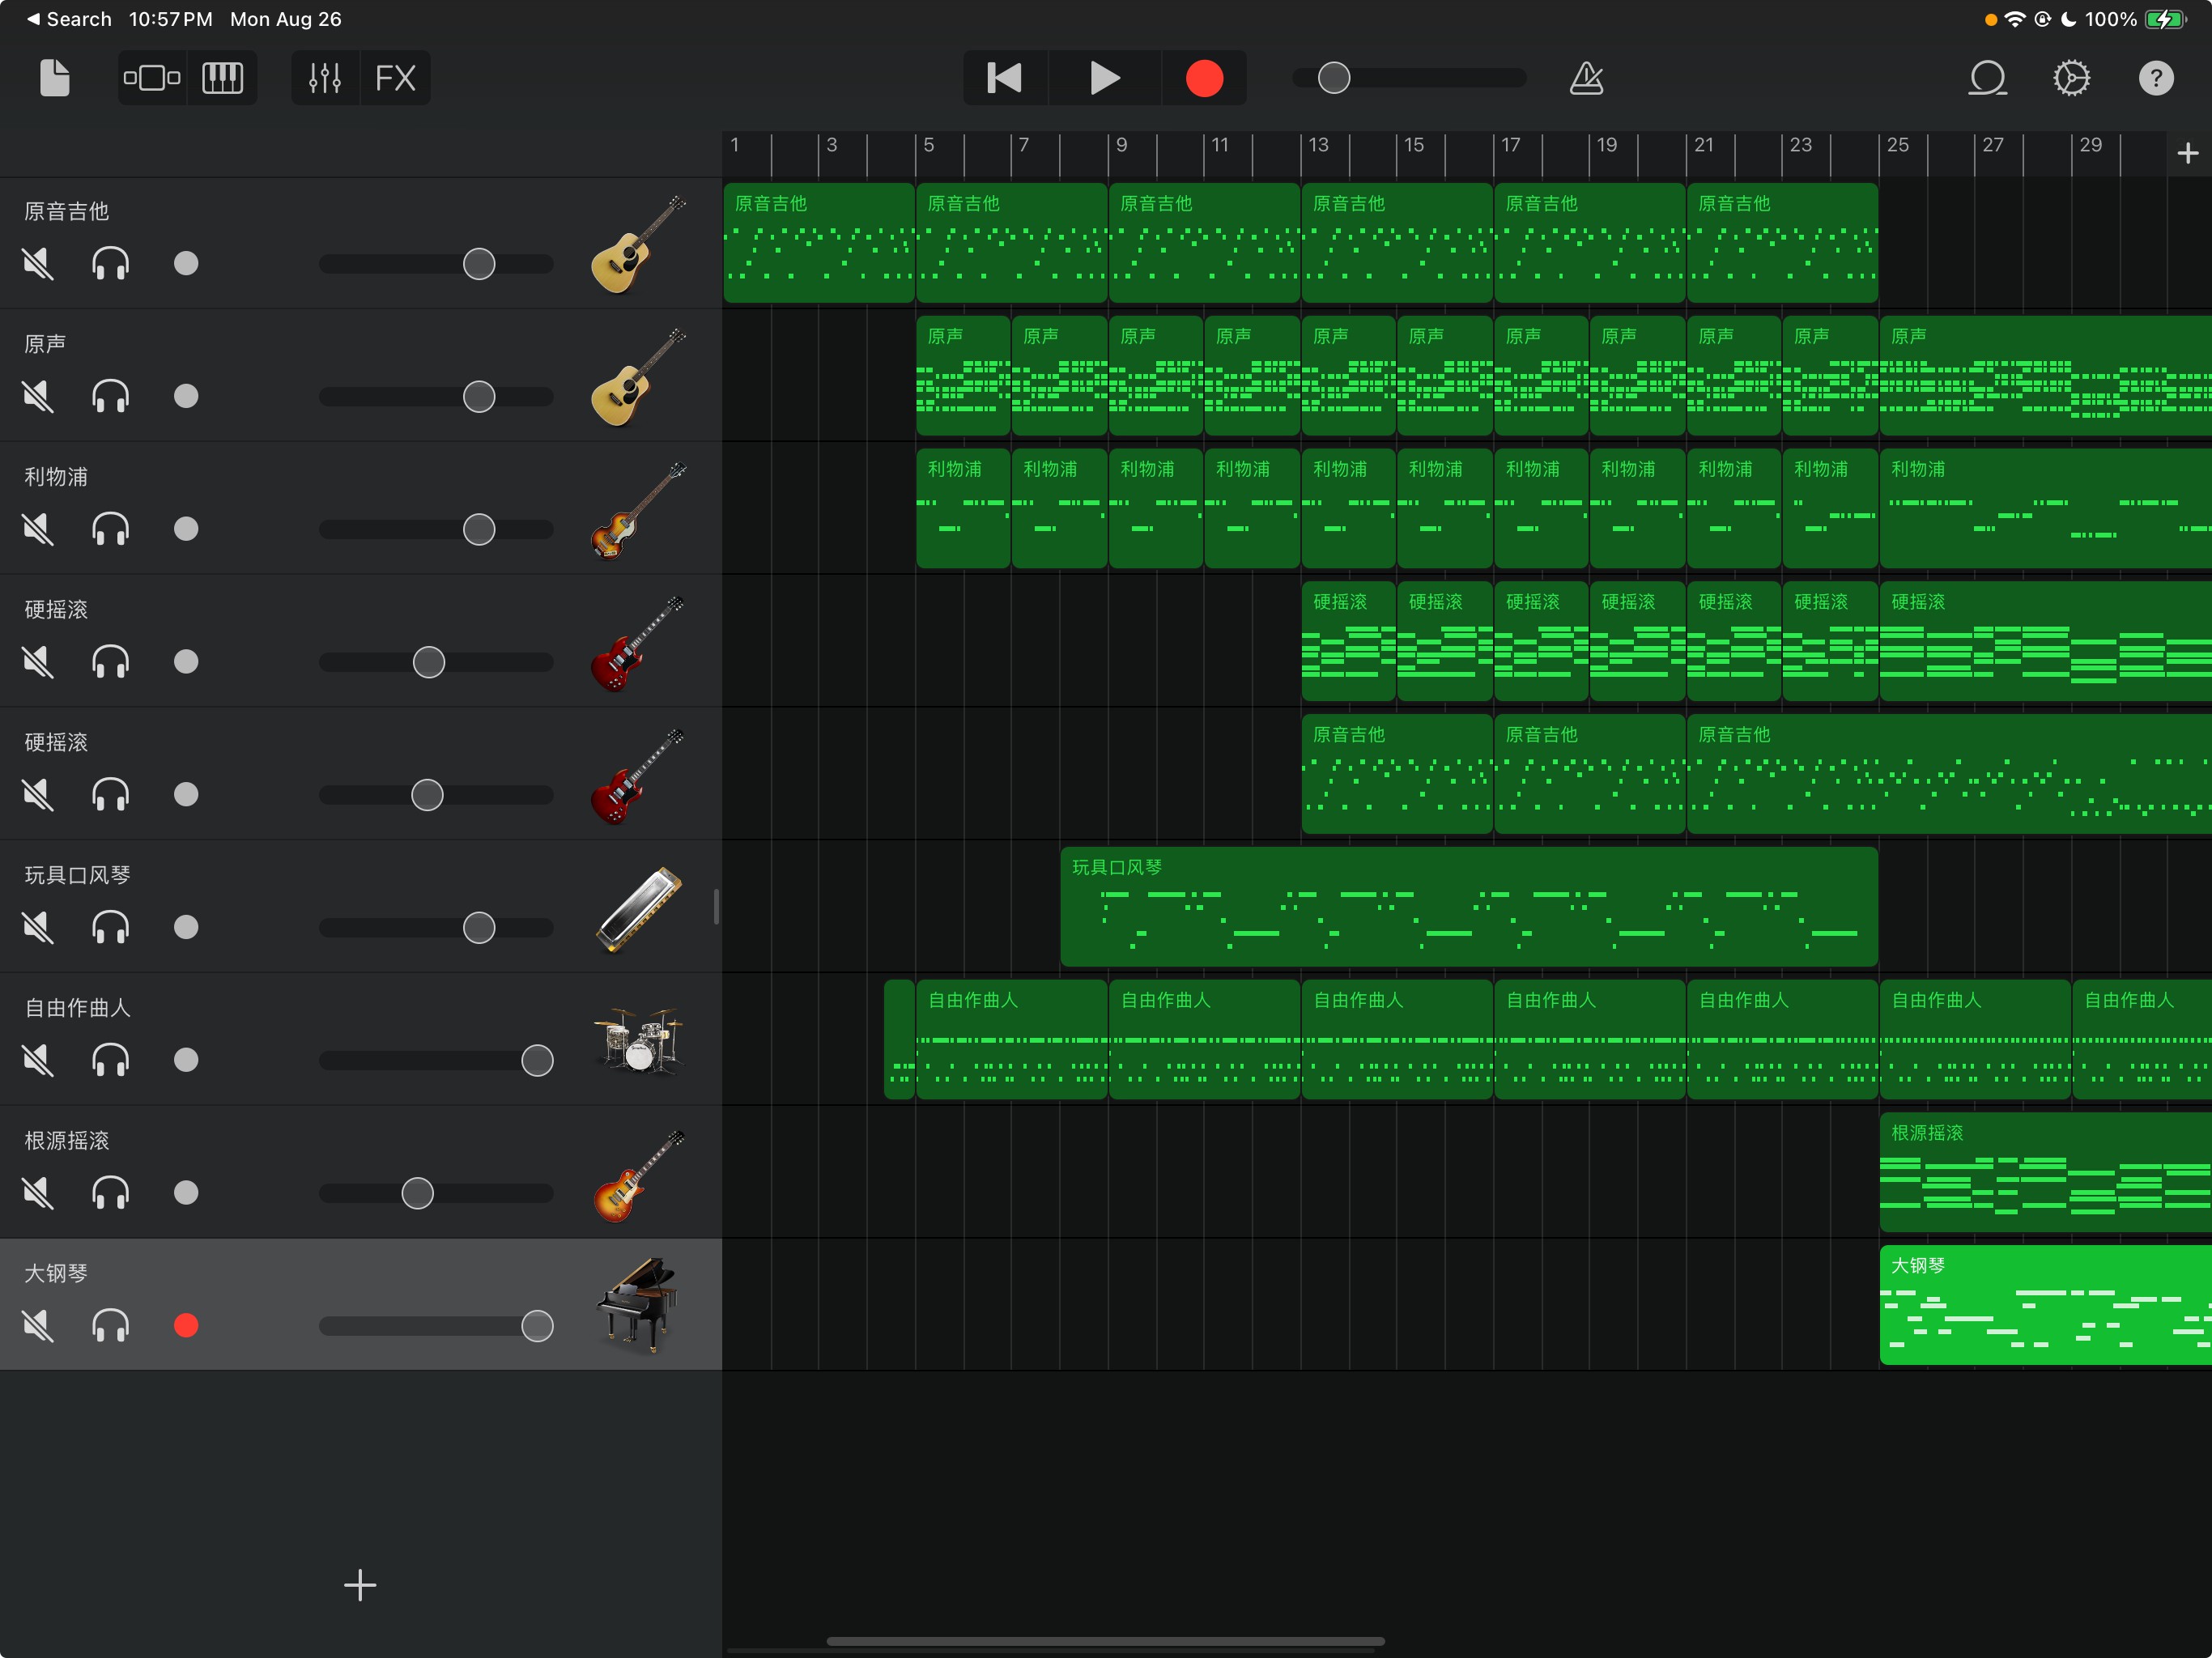Add a new track with plus button
Viewport: 2212px width, 1658px height.
pos(360,1585)
